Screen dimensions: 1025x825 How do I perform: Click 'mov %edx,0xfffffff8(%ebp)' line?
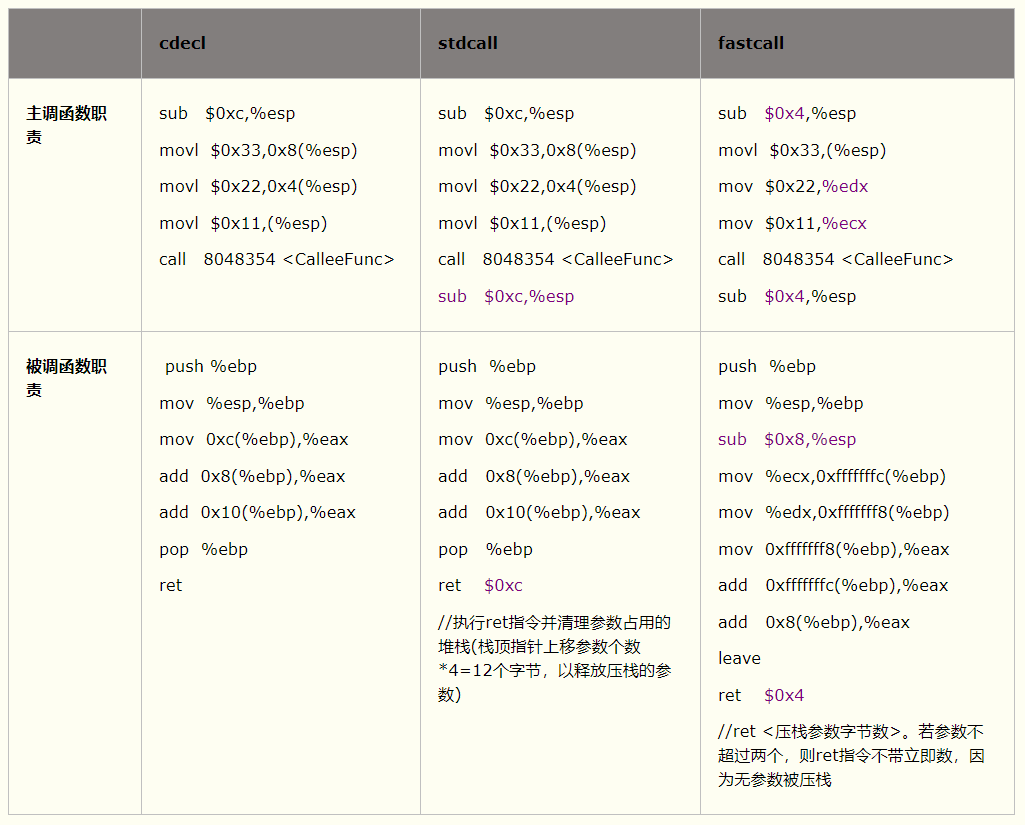point(833,513)
